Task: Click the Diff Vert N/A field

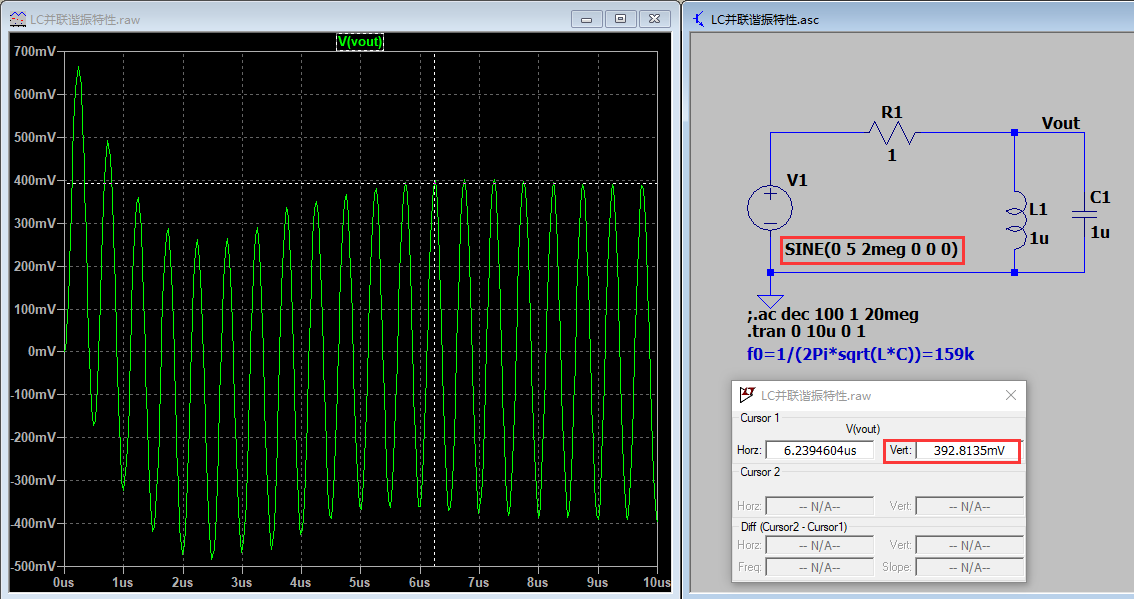Action: coord(969,545)
